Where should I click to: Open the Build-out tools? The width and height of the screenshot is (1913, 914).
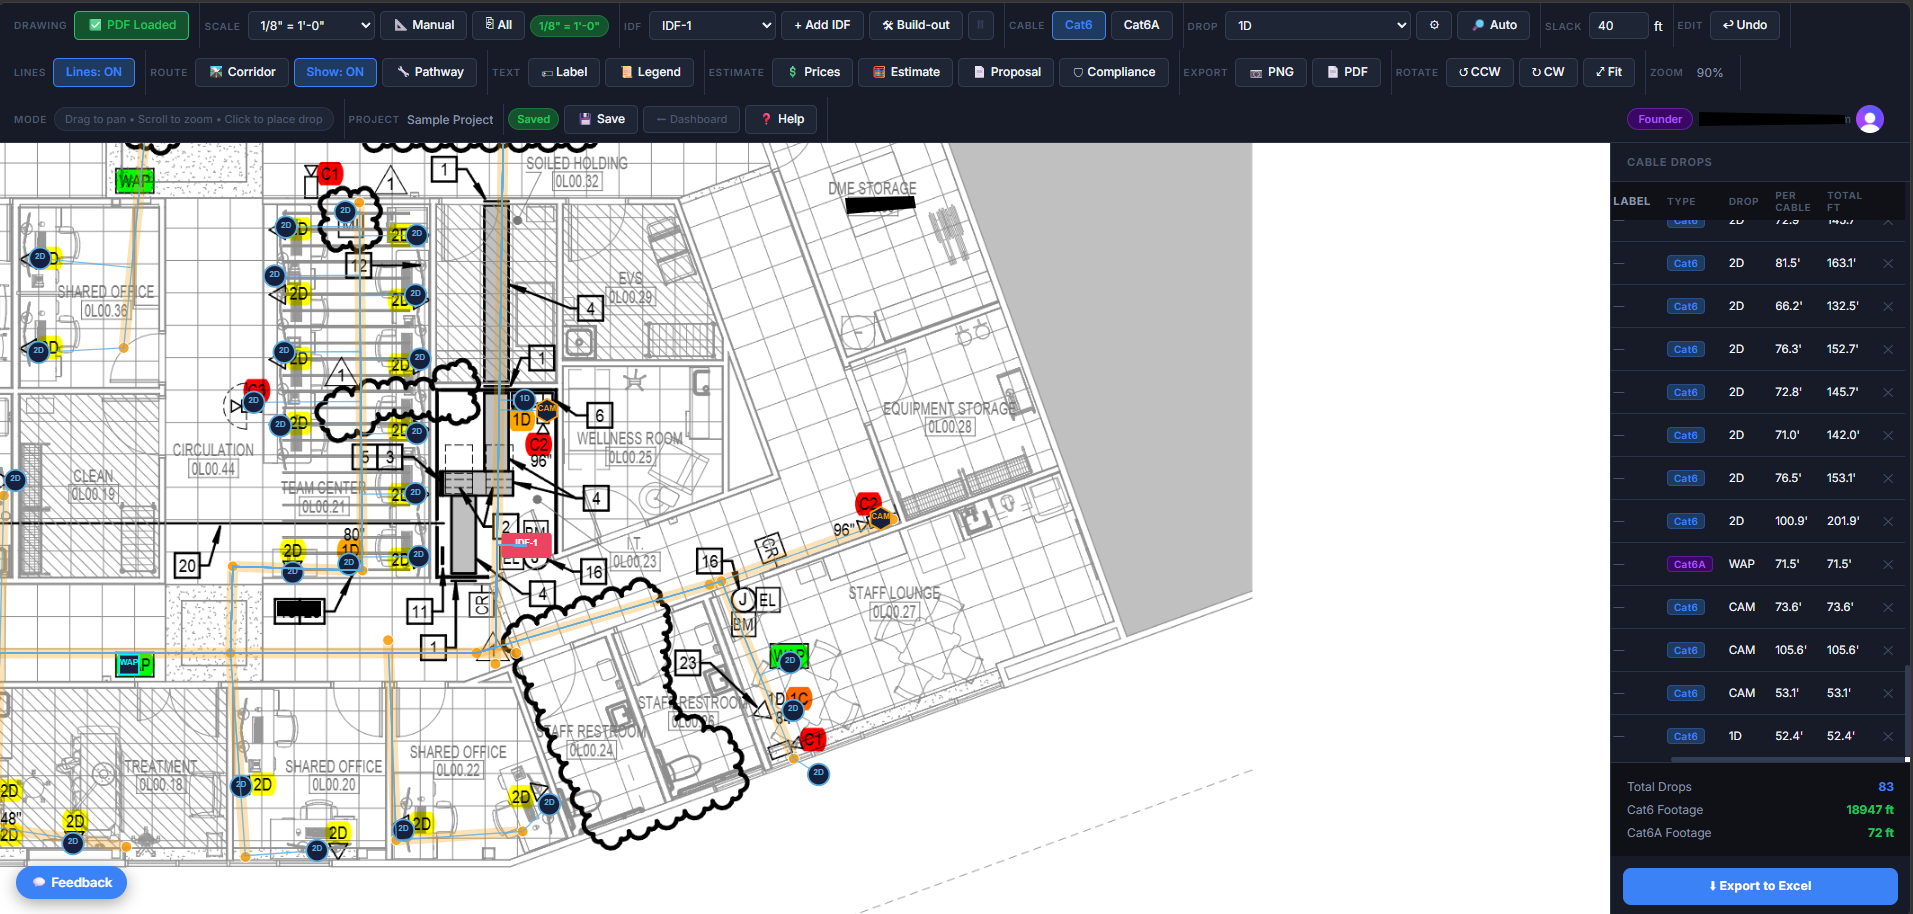[x=916, y=25]
